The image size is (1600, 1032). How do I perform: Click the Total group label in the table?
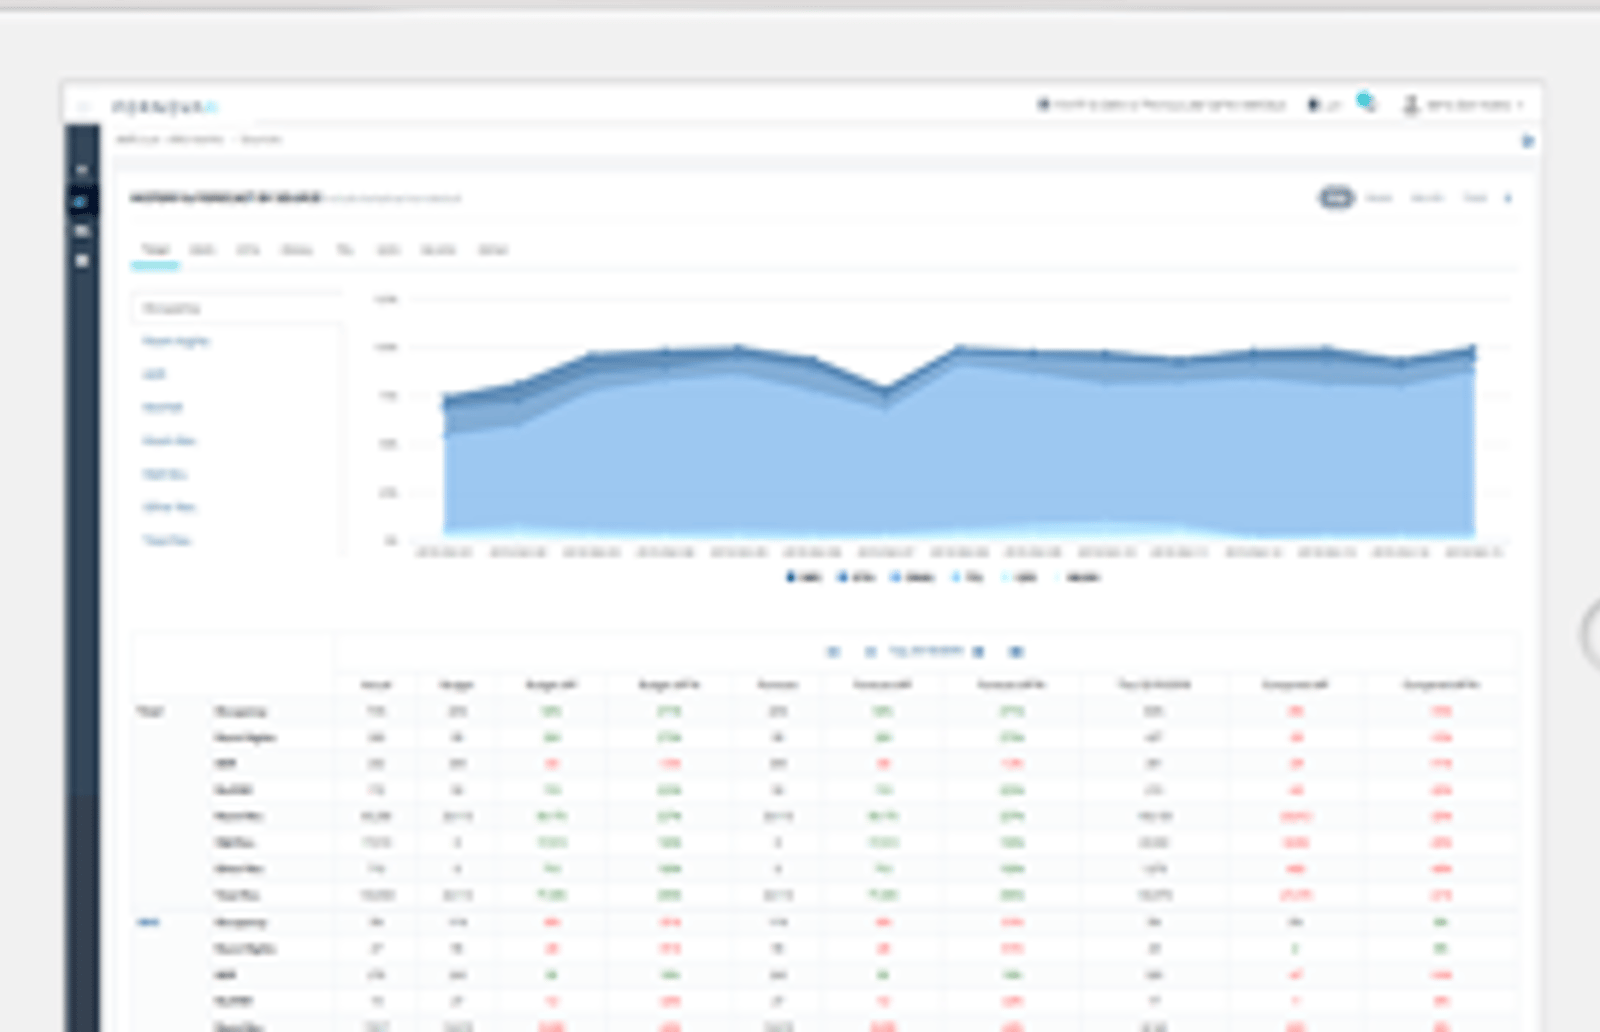point(150,711)
